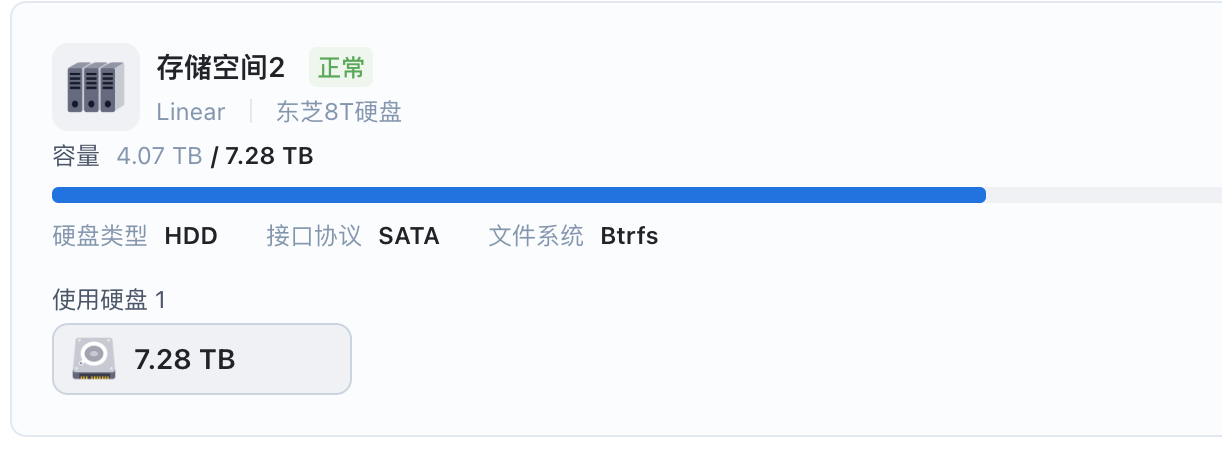
Task: Click the SATA interface value
Action: tap(409, 236)
